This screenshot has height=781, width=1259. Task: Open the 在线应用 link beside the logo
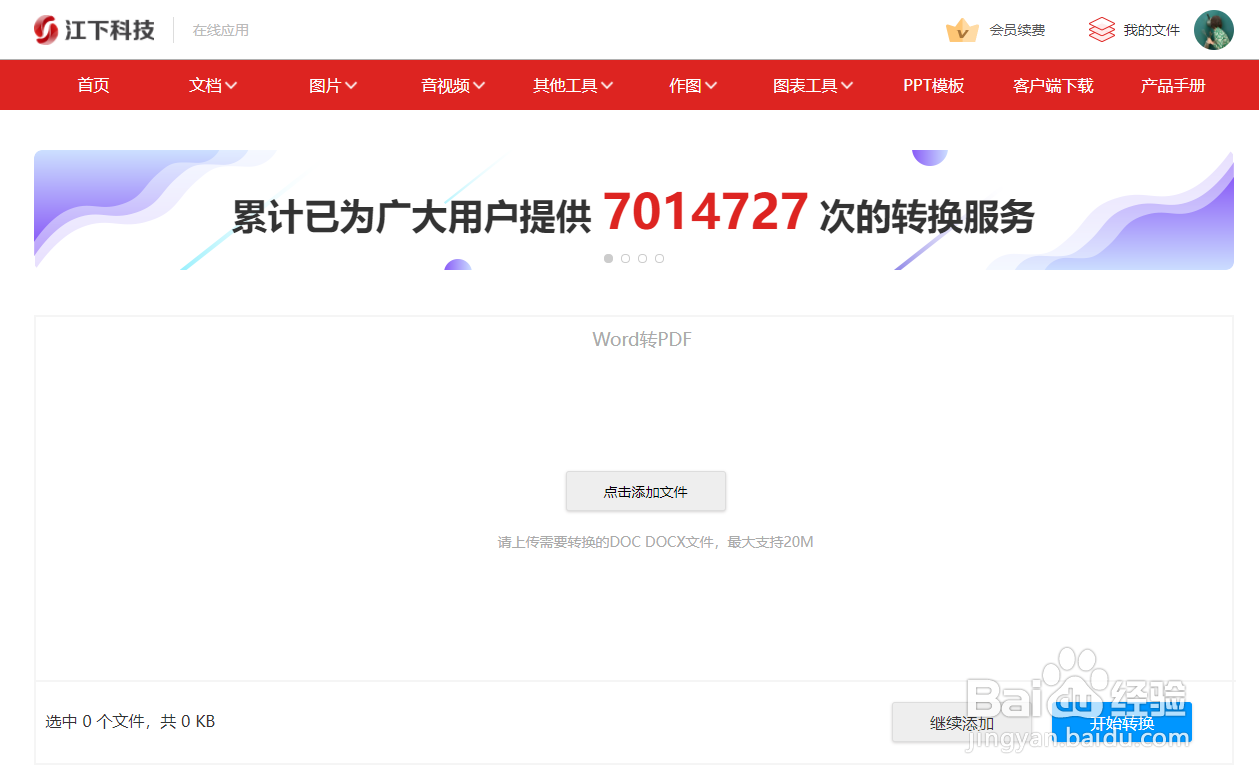click(220, 29)
